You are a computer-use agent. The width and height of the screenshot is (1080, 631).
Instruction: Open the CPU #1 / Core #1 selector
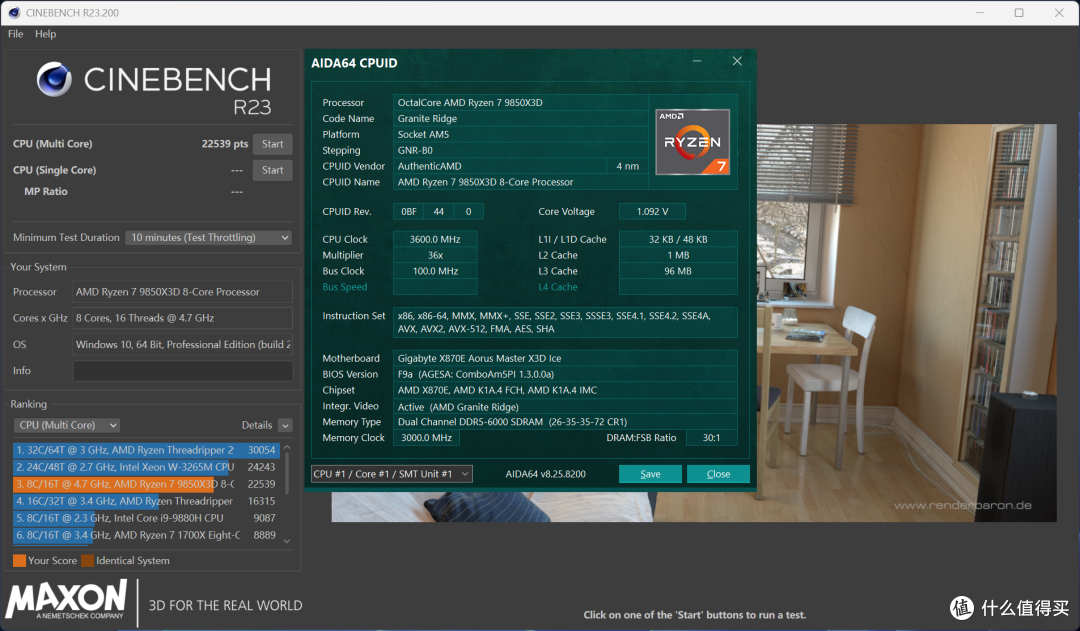pos(391,474)
